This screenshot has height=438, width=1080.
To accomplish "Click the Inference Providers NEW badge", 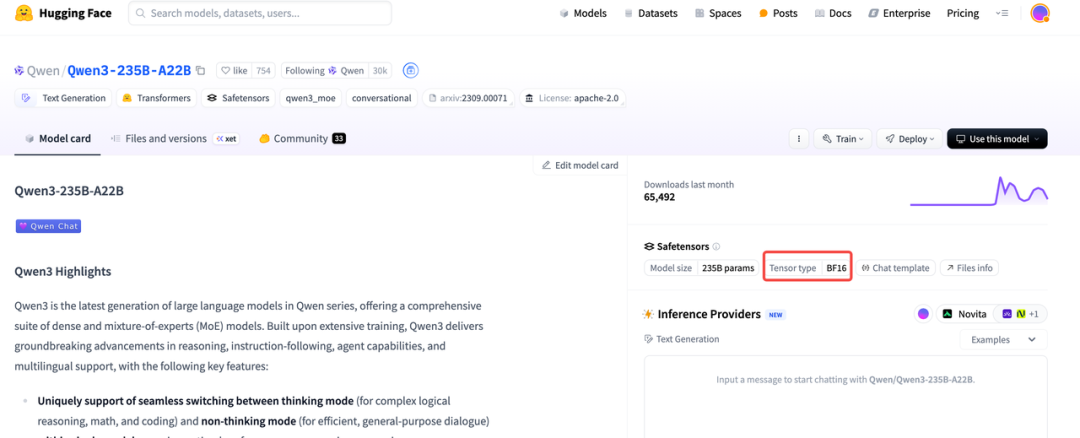I will (x=776, y=315).
